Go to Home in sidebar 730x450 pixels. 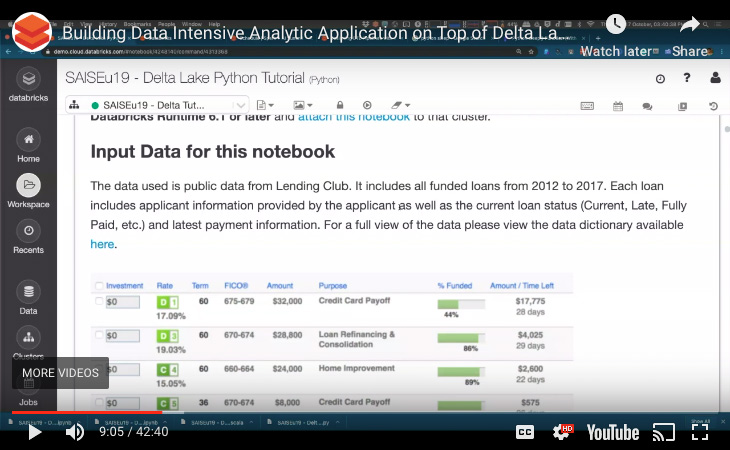pyautogui.click(x=28, y=145)
